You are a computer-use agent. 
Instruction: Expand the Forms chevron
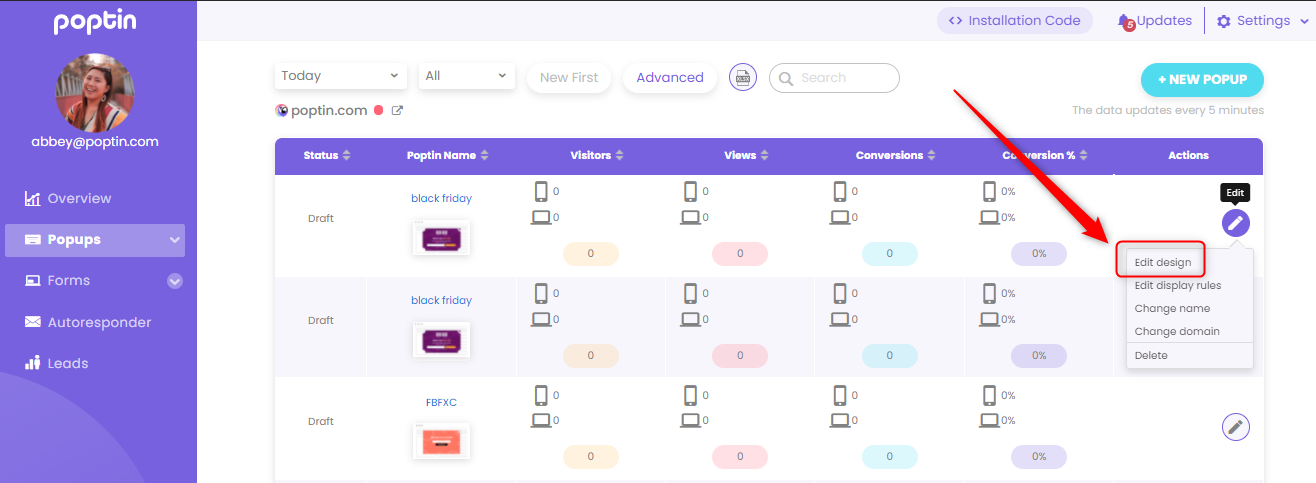pyautogui.click(x=175, y=281)
